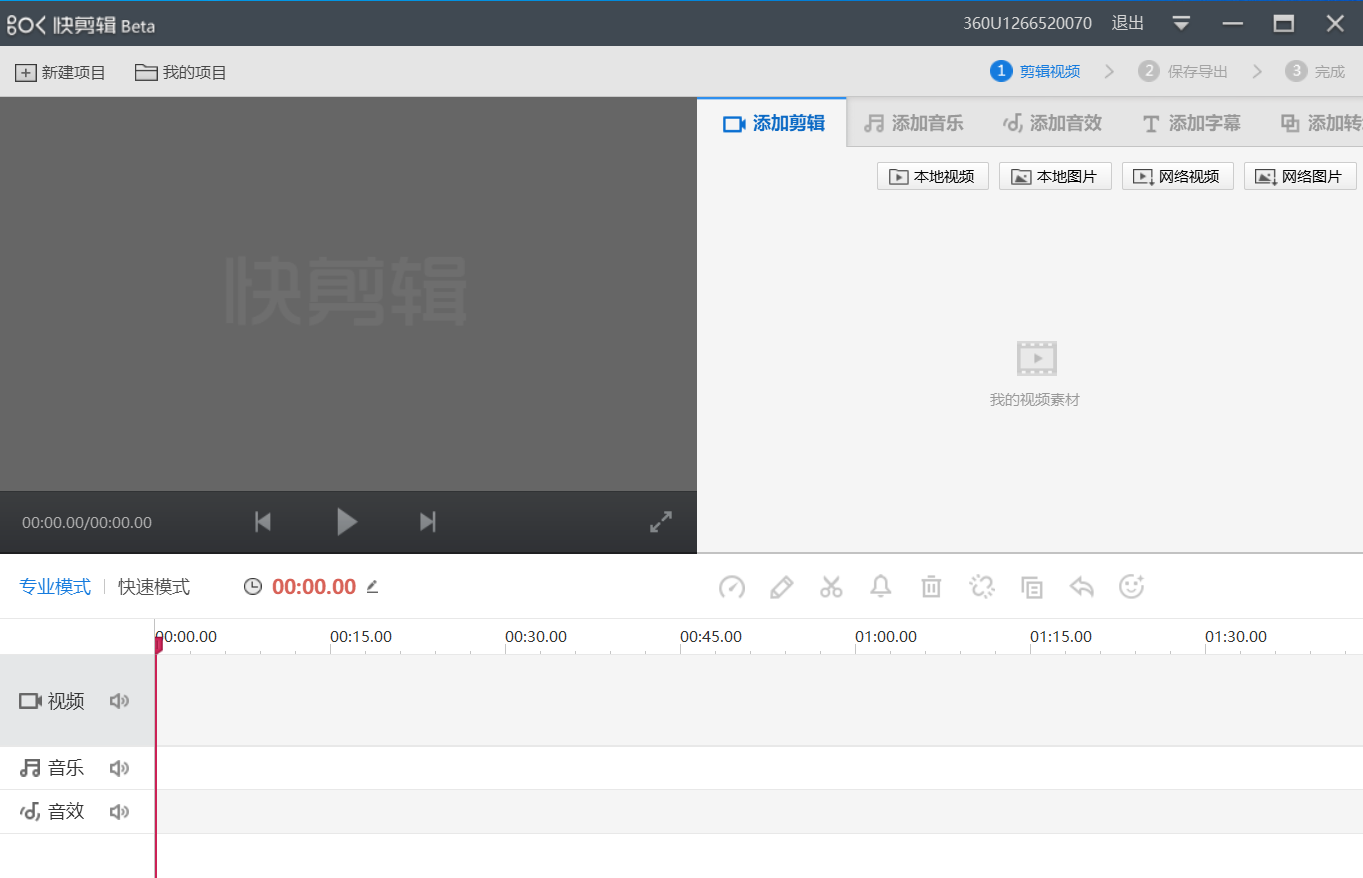Click step 3 完成
The image size is (1363, 878).
click(1315, 71)
